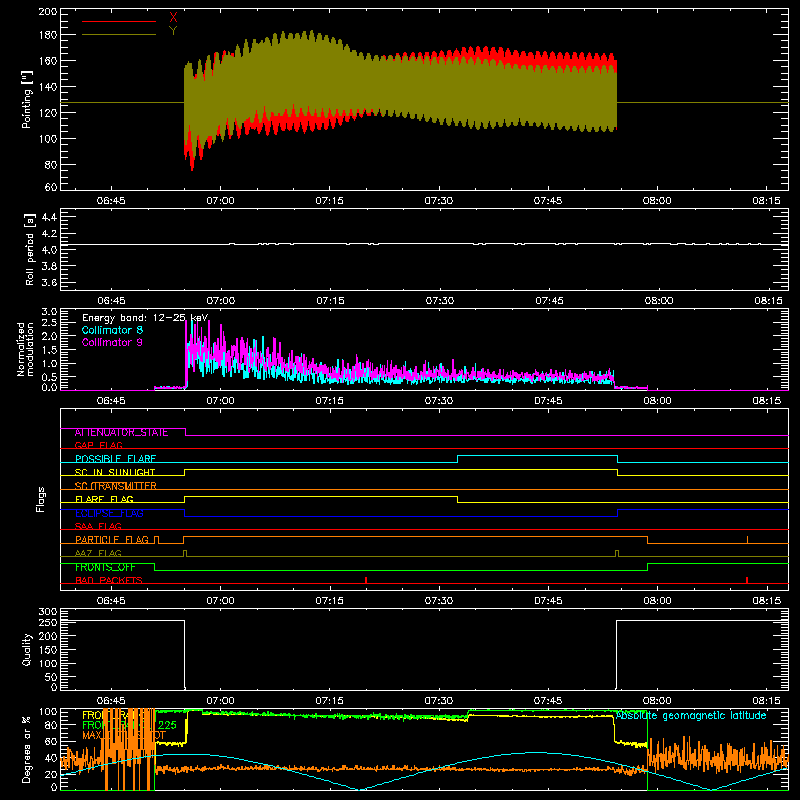
Task: Click the 'GAP_FLAG' flag label
Action: pyautogui.click(x=99, y=445)
